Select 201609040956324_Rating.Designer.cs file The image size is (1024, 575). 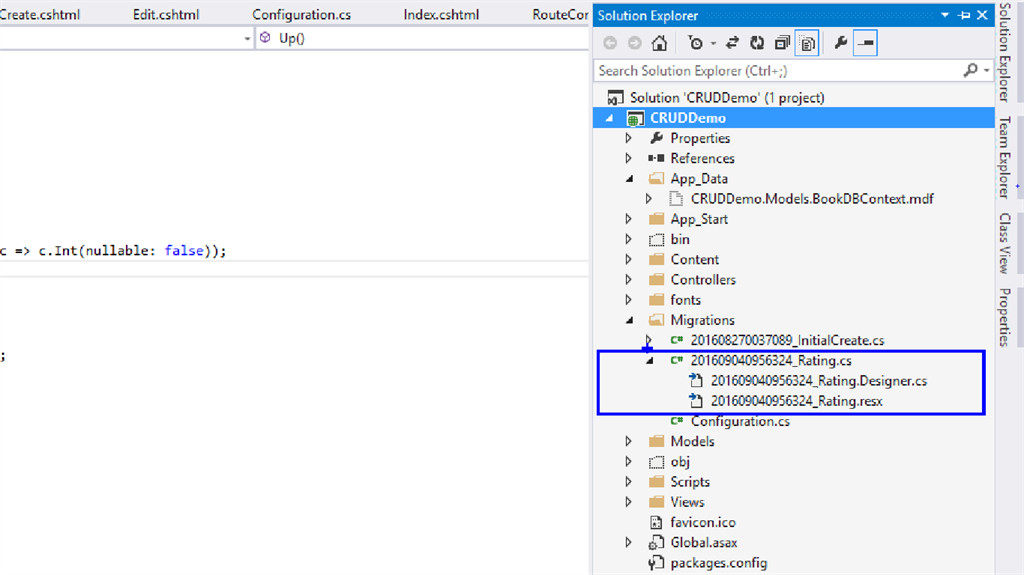click(819, 381)
